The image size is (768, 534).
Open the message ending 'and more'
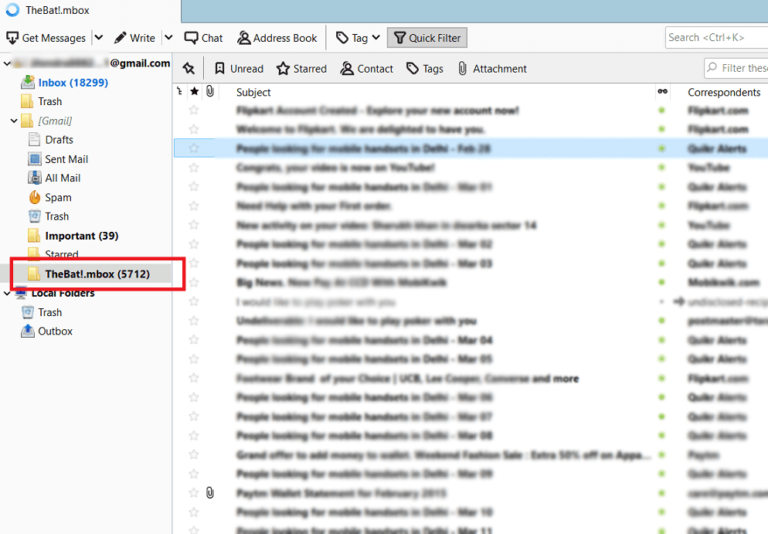pos(408,378)
